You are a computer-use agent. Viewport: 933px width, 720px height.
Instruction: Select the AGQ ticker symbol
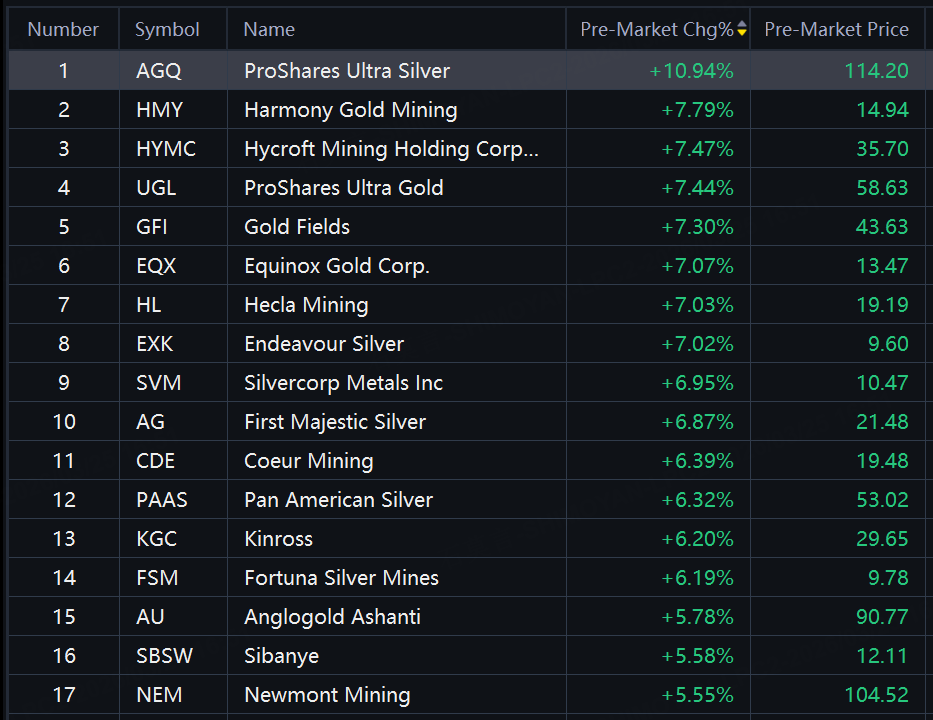point(159,71)
